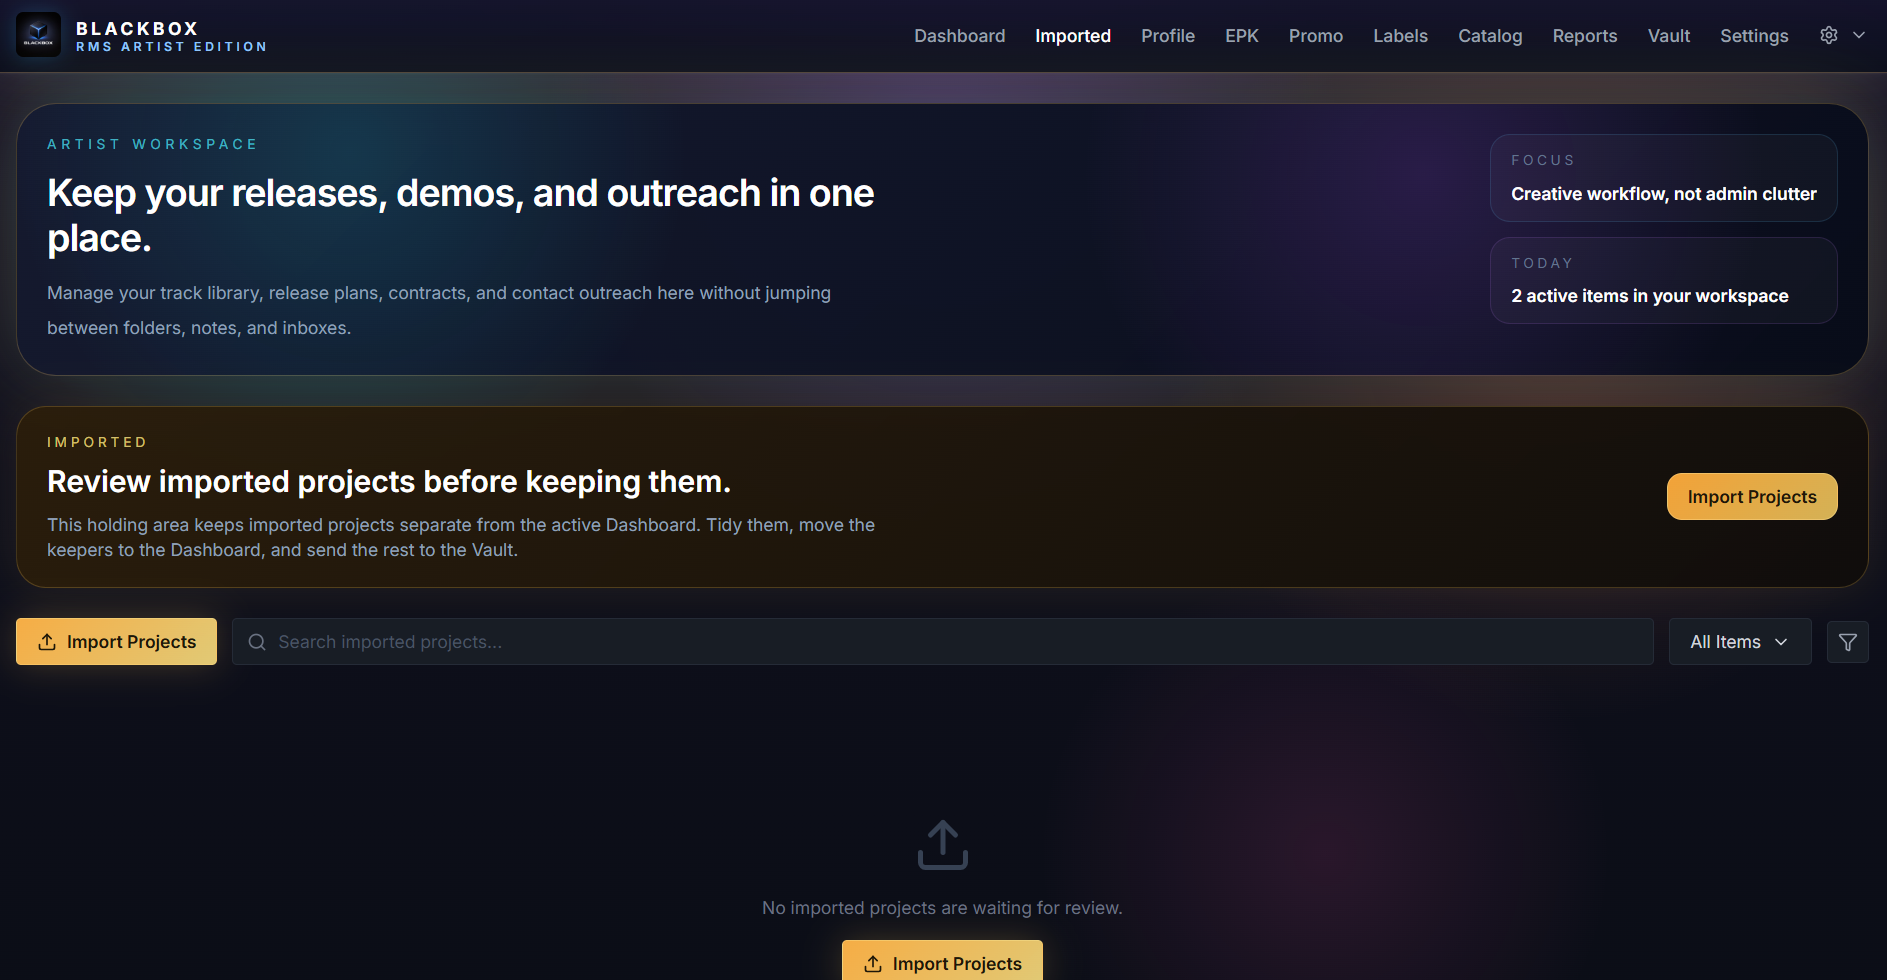Click the upload icon in left Import Projects button
The image size is (1887, 980).
46,642
